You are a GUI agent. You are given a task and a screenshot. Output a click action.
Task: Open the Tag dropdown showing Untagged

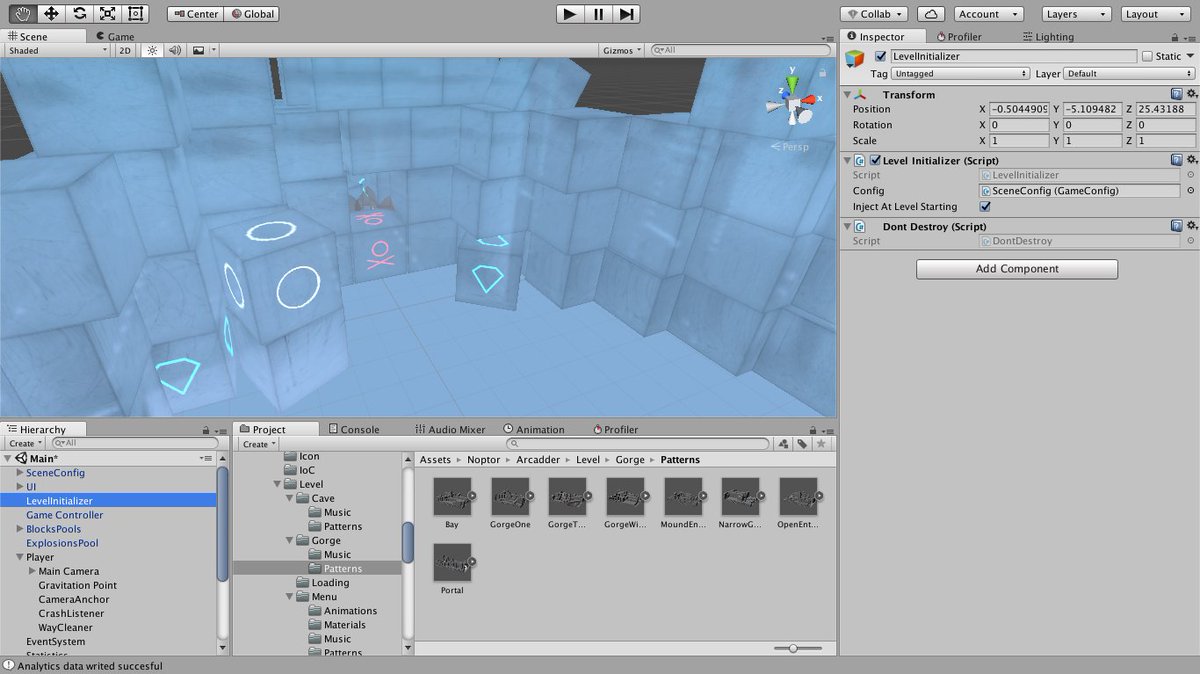(x=960, y=73)
